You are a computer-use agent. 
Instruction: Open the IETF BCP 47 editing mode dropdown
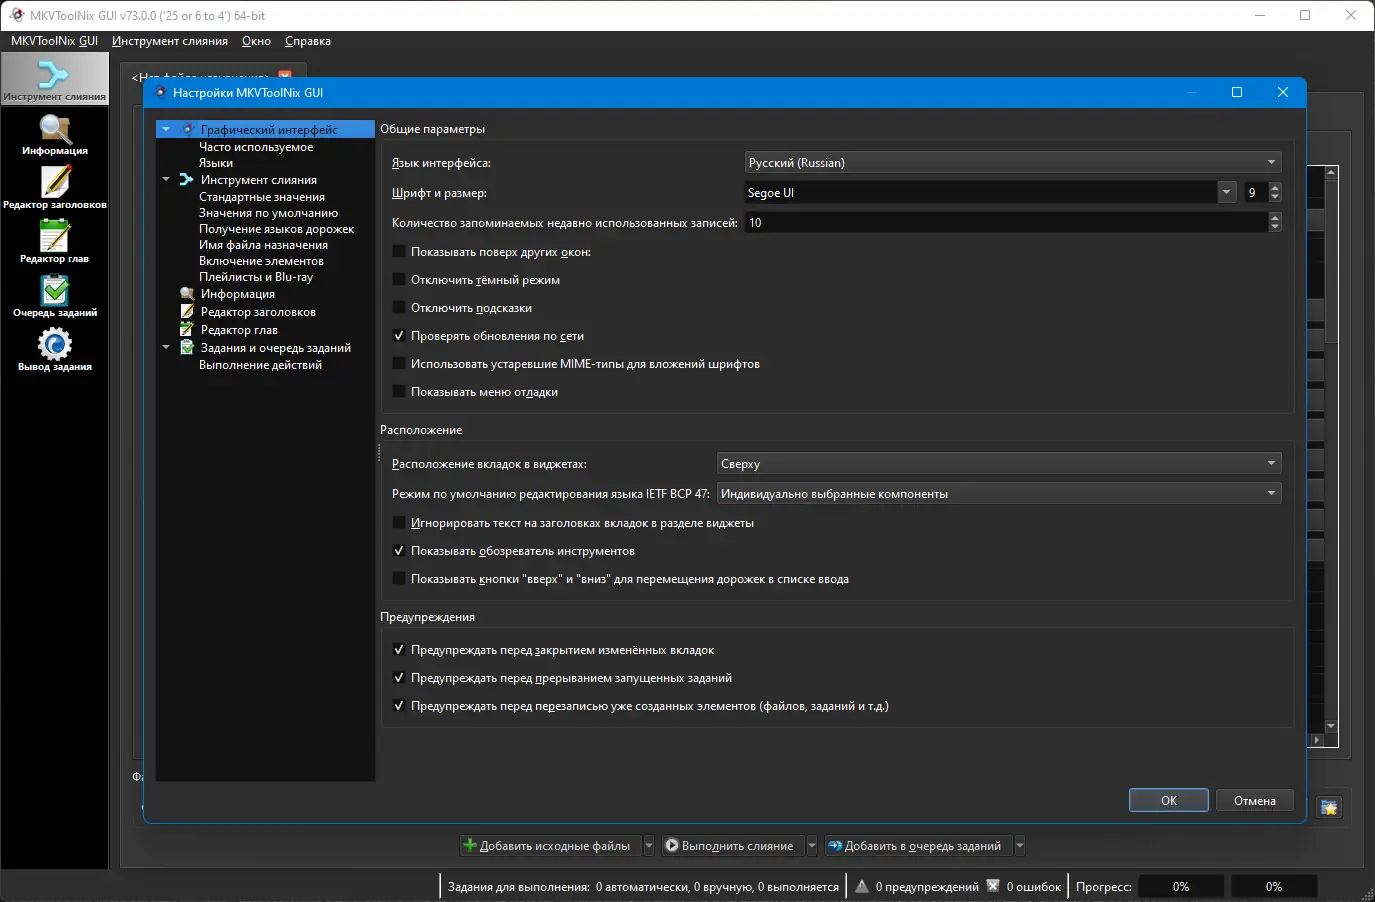(999, 493)
